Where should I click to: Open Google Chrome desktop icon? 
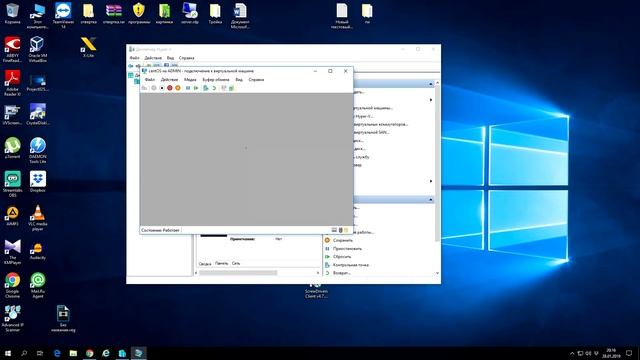12,285
